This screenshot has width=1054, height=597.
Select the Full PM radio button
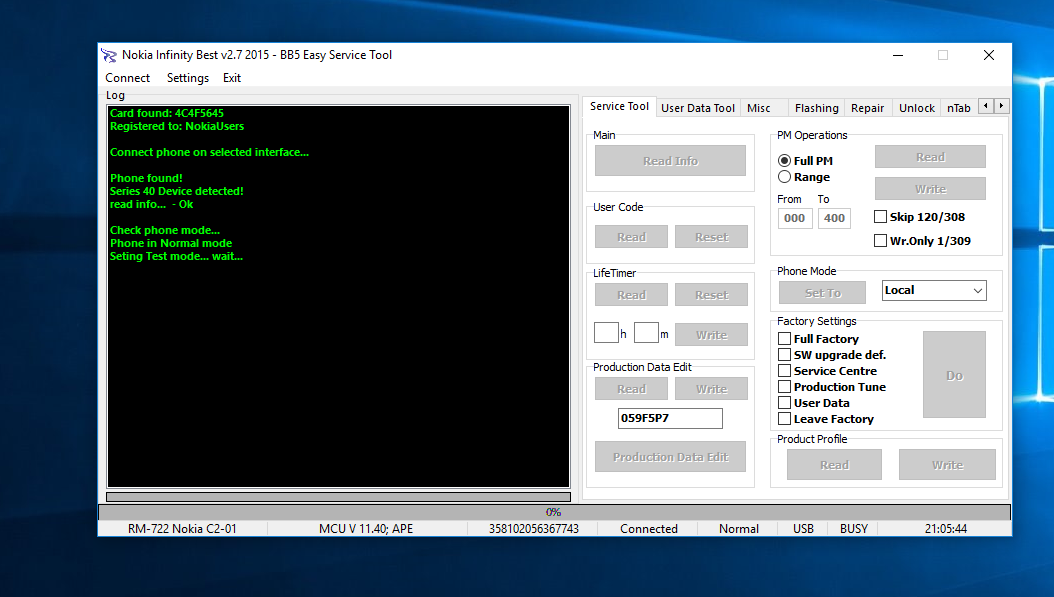784,161
